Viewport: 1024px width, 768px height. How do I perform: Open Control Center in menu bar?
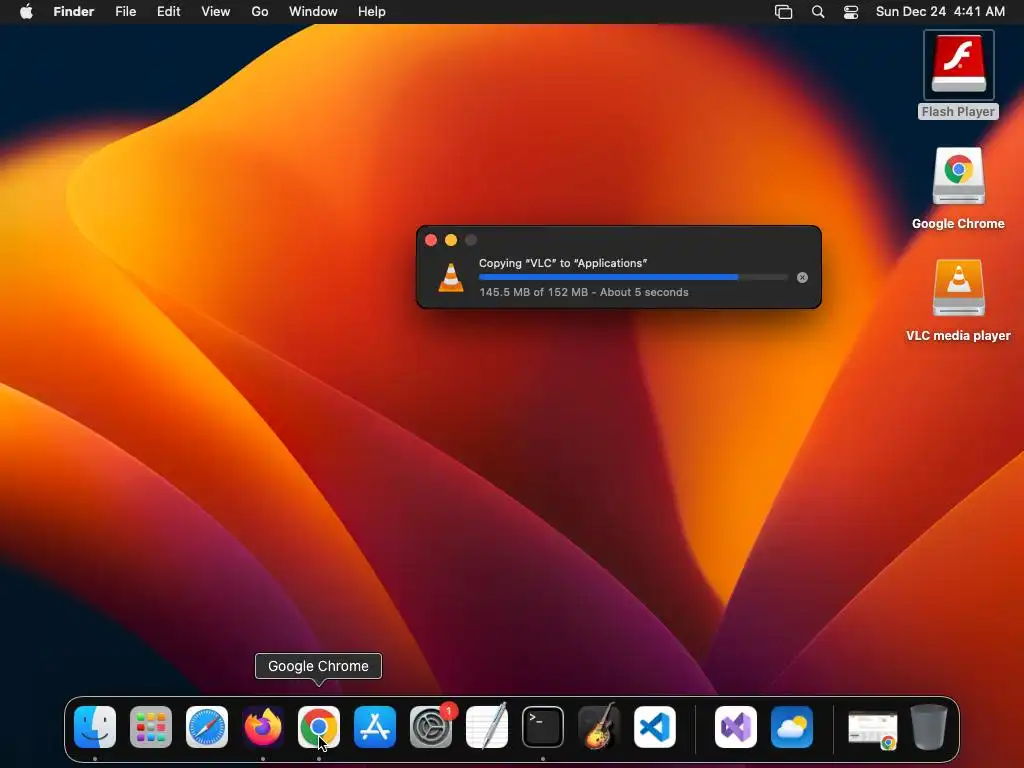pyautogui.click(x=851, y=12)
